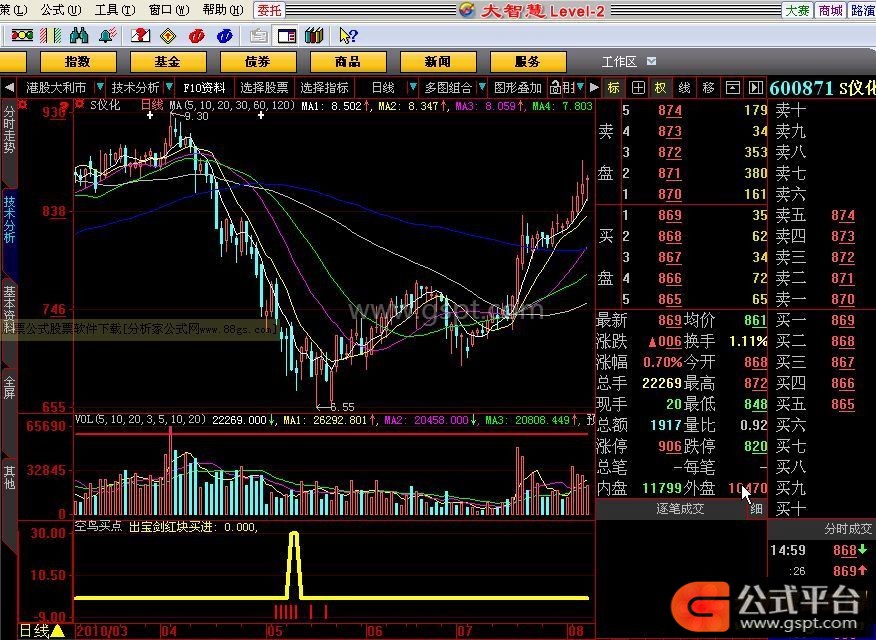
Task: Click the red gear icon at chart corner
Action: point(22,104)
